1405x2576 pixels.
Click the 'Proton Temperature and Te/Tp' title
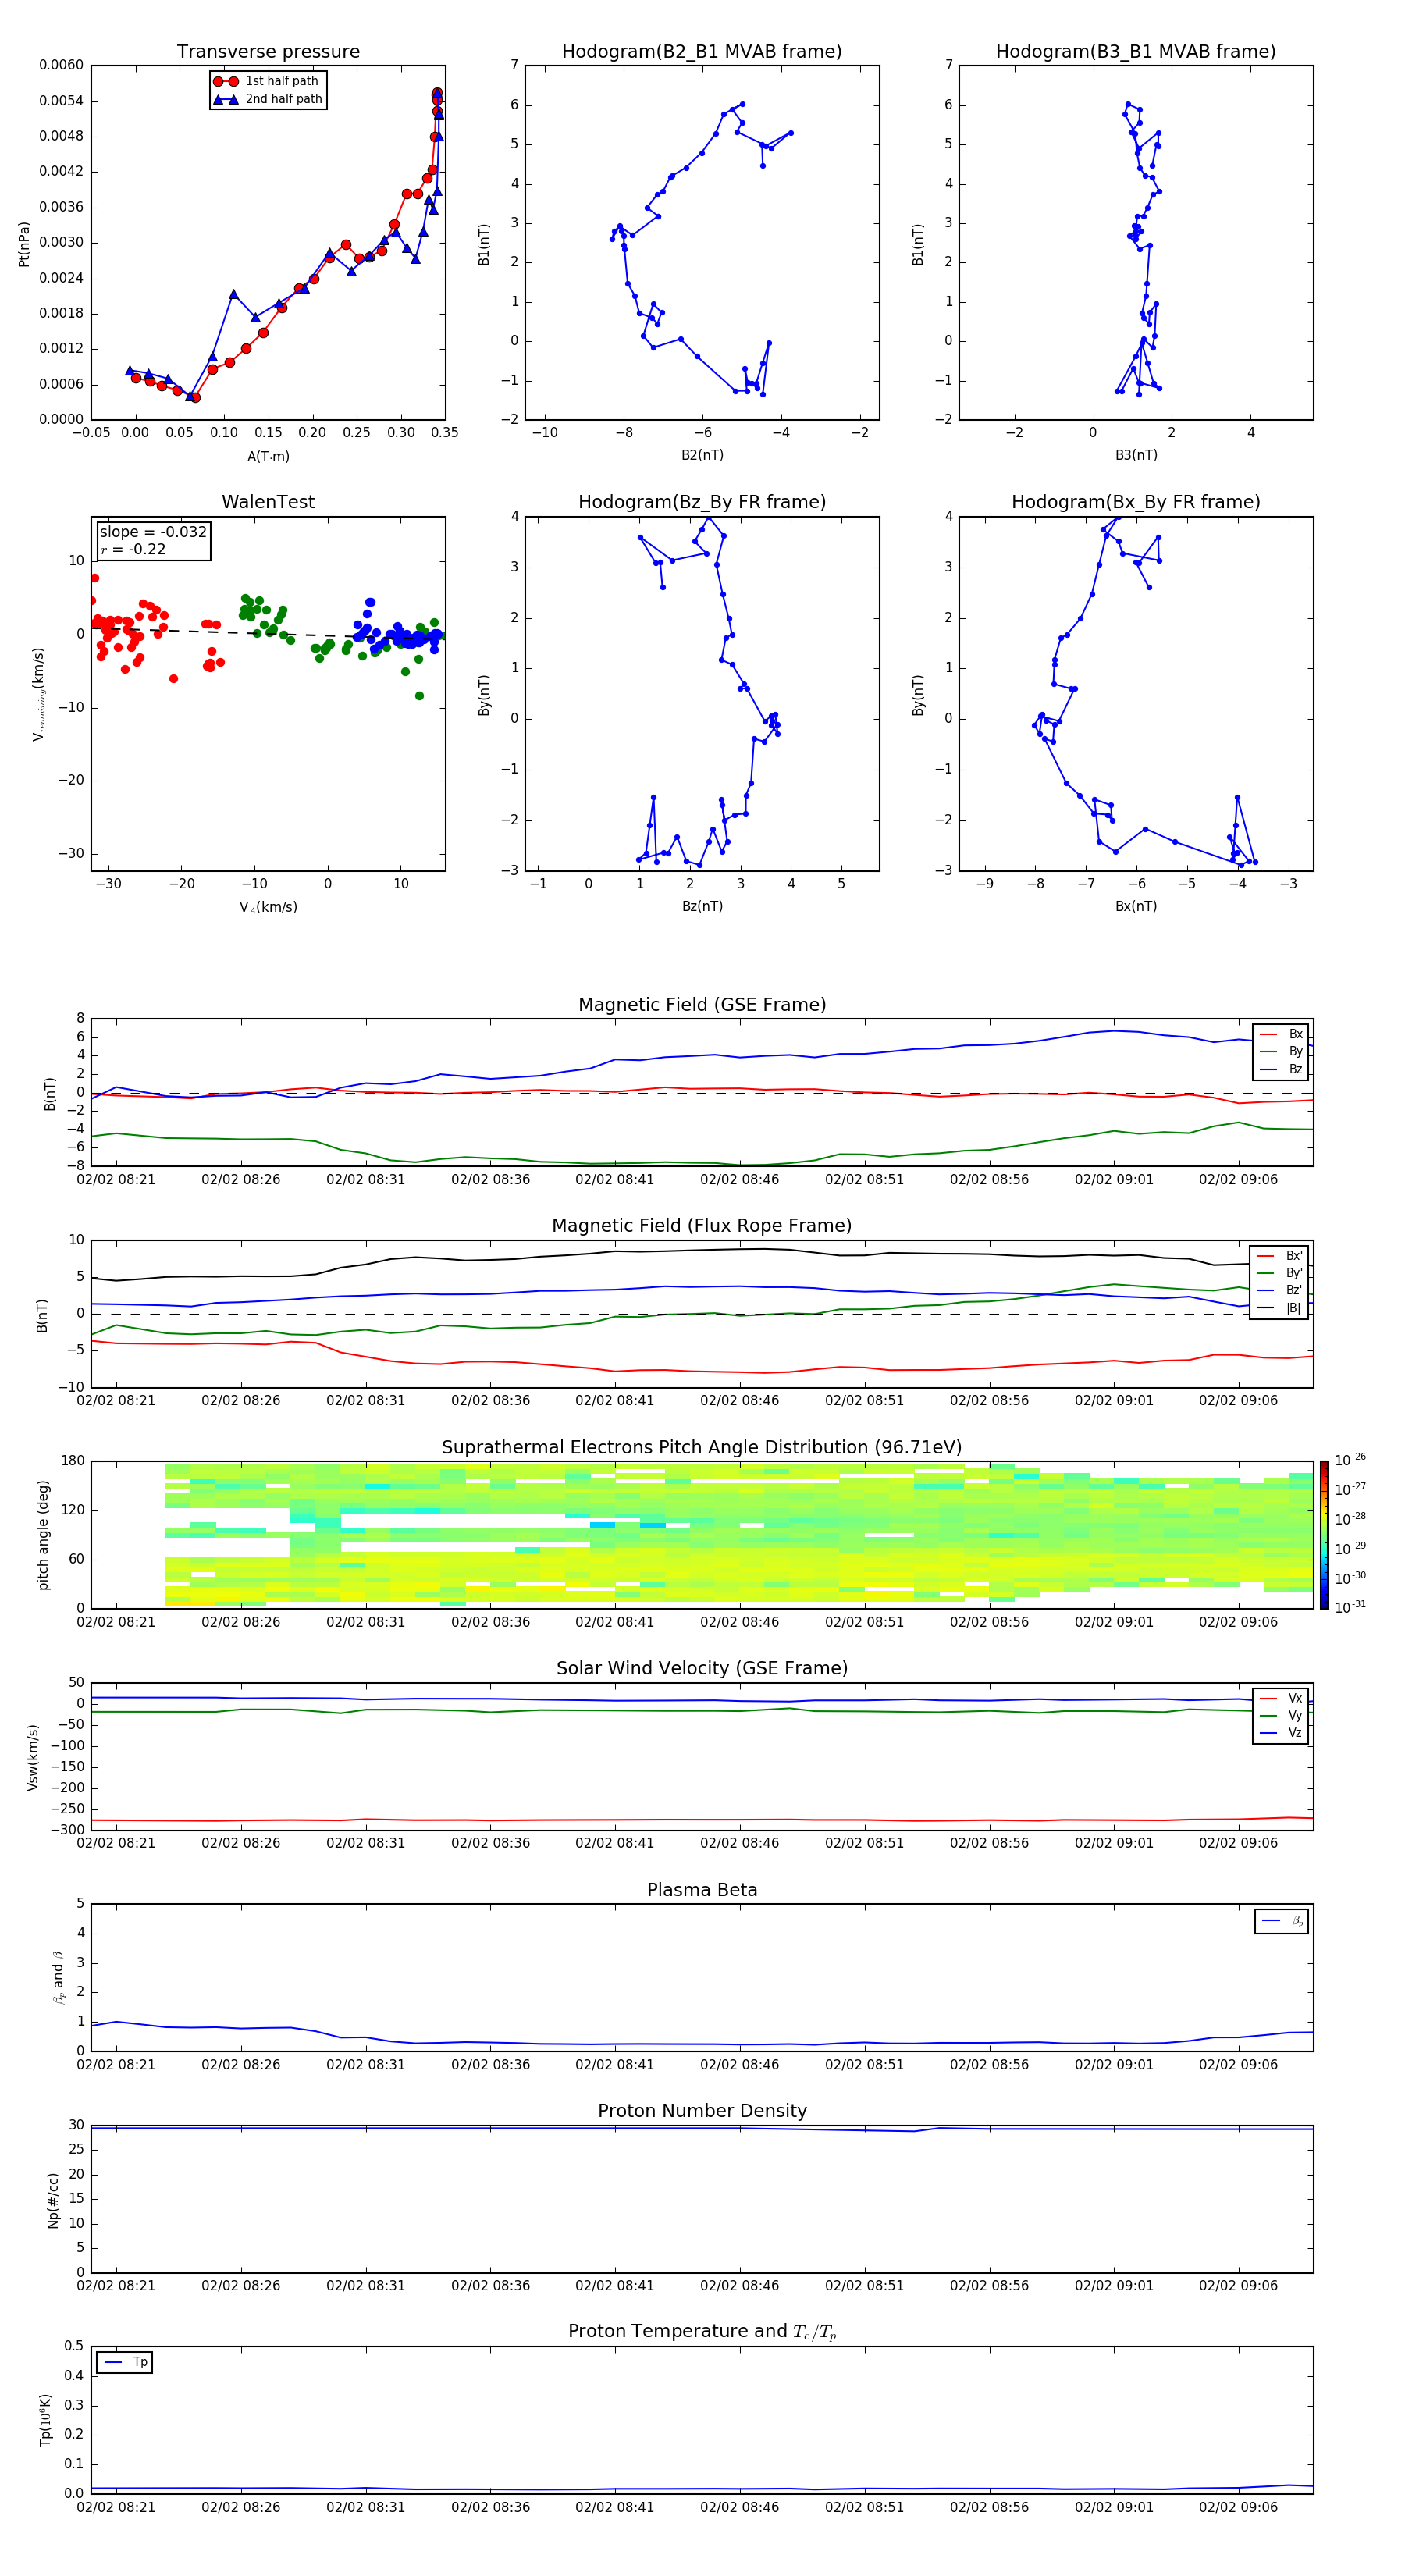click(702, 2331)
